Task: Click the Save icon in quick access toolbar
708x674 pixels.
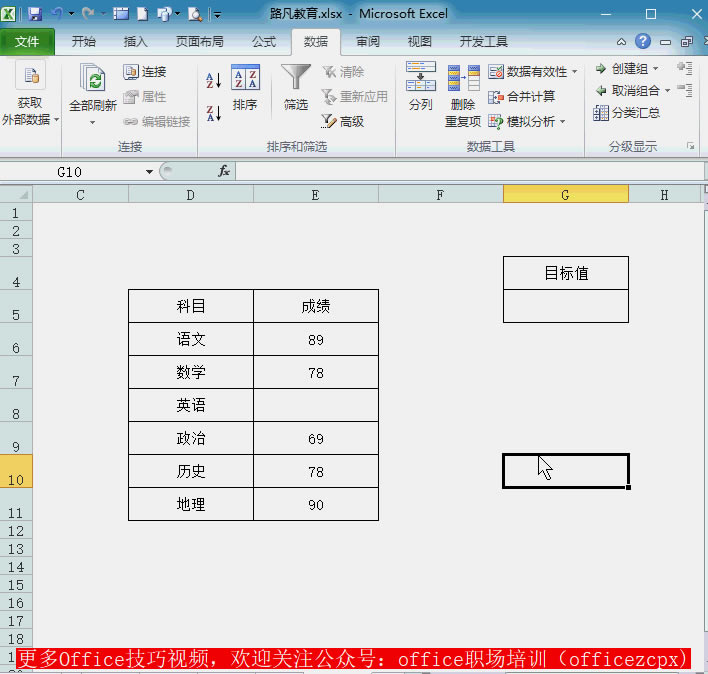Action: pos(36,14)
